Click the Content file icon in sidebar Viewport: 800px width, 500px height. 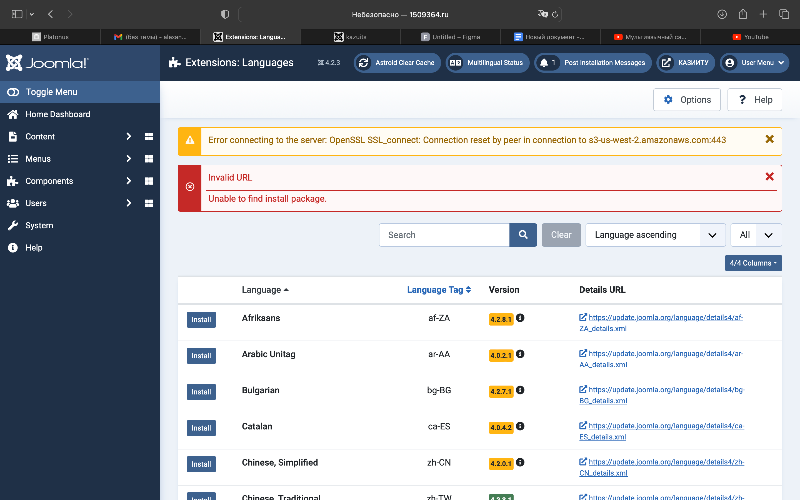13,137
